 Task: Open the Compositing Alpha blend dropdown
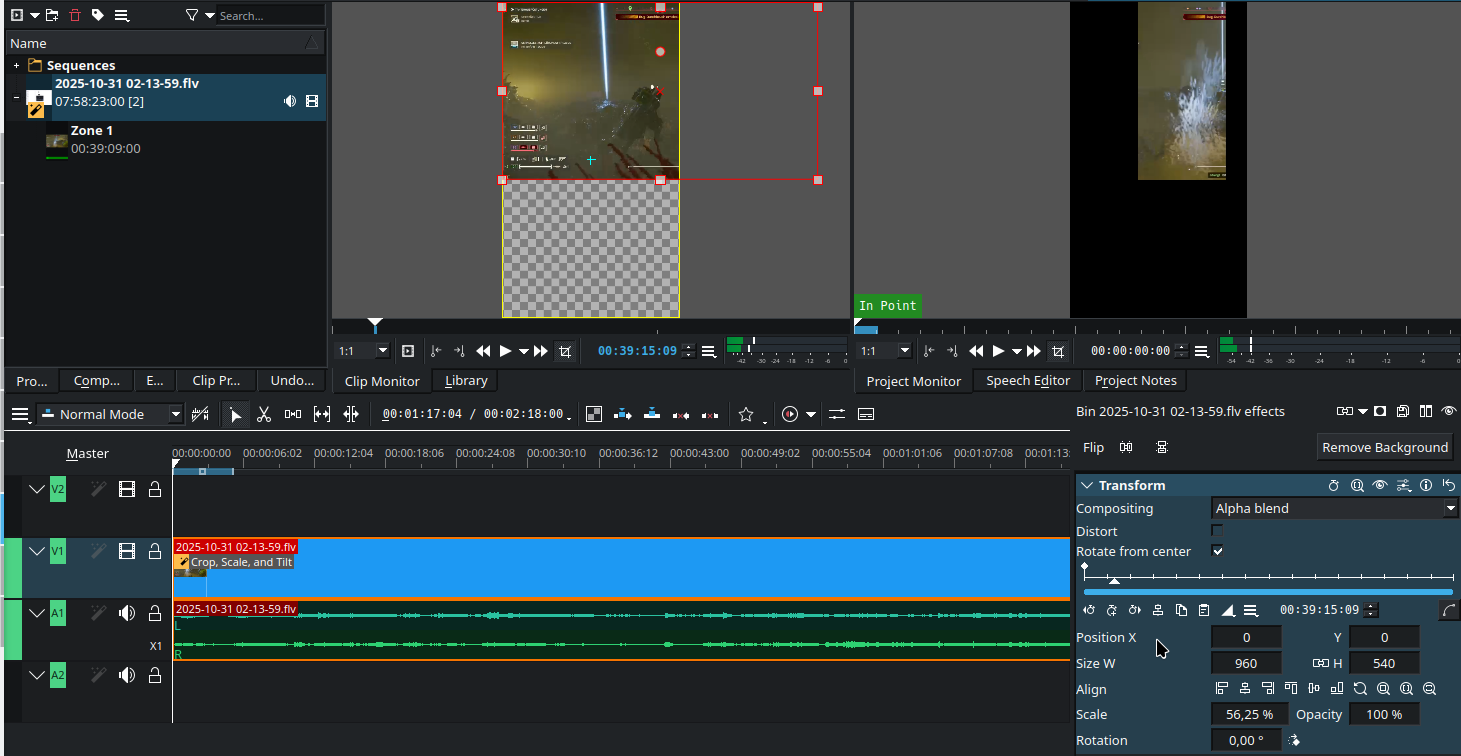(x=1335, y=508)
